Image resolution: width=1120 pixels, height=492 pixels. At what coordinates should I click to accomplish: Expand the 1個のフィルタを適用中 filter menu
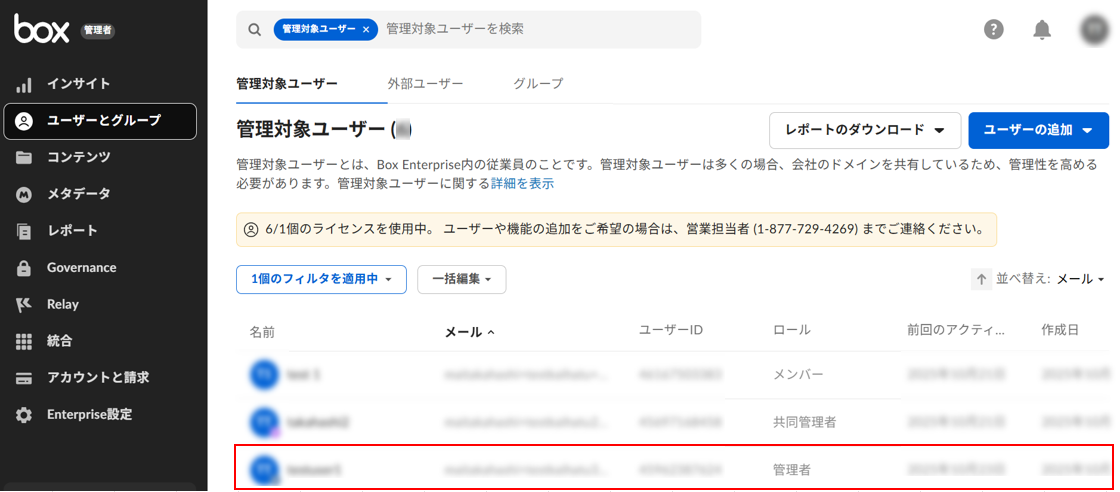321,279
